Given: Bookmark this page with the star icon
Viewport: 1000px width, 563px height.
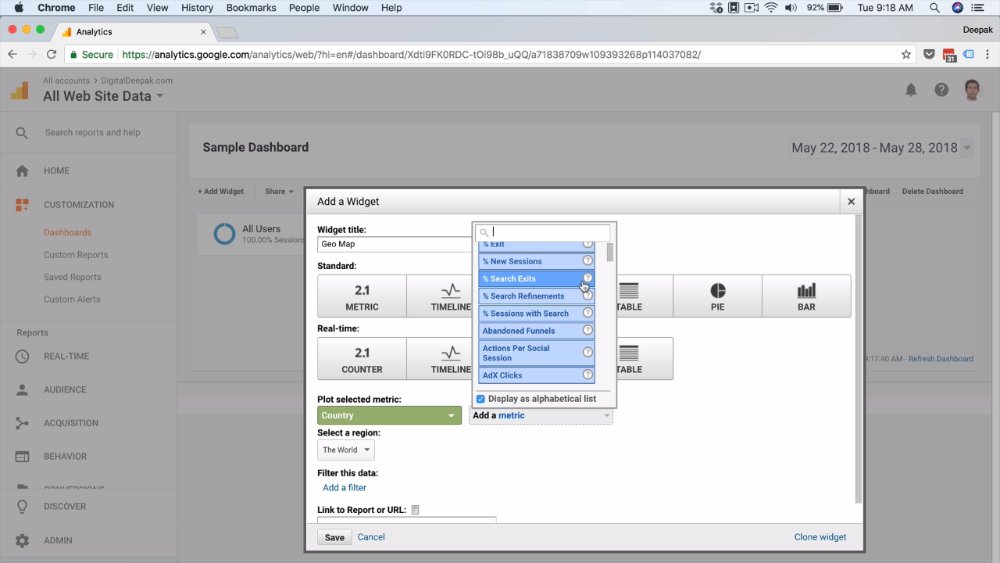Looking at the screenshot, I should pyautogui.click(x=906, y=55).
